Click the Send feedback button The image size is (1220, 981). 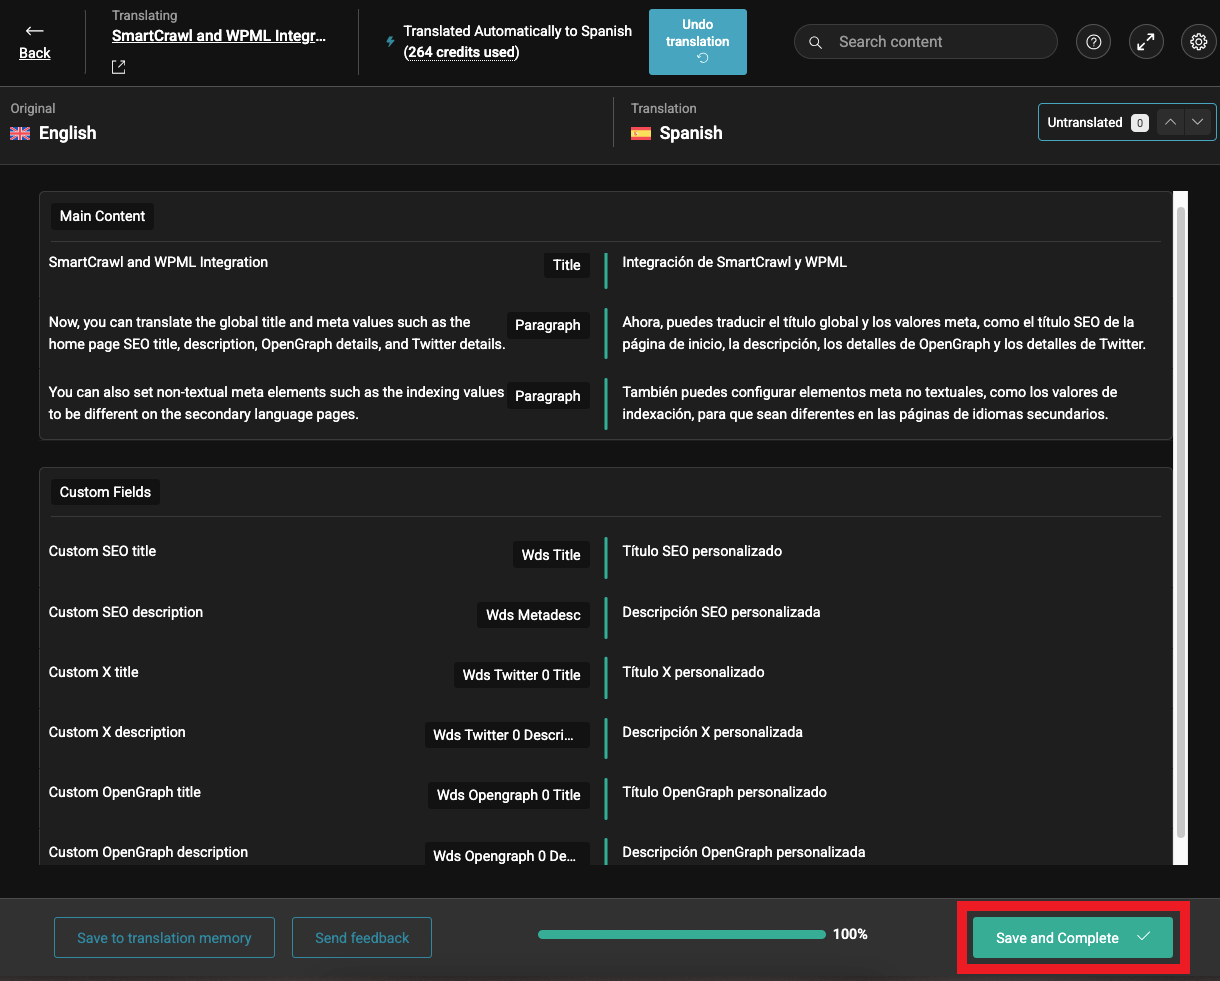coord(362,937)
